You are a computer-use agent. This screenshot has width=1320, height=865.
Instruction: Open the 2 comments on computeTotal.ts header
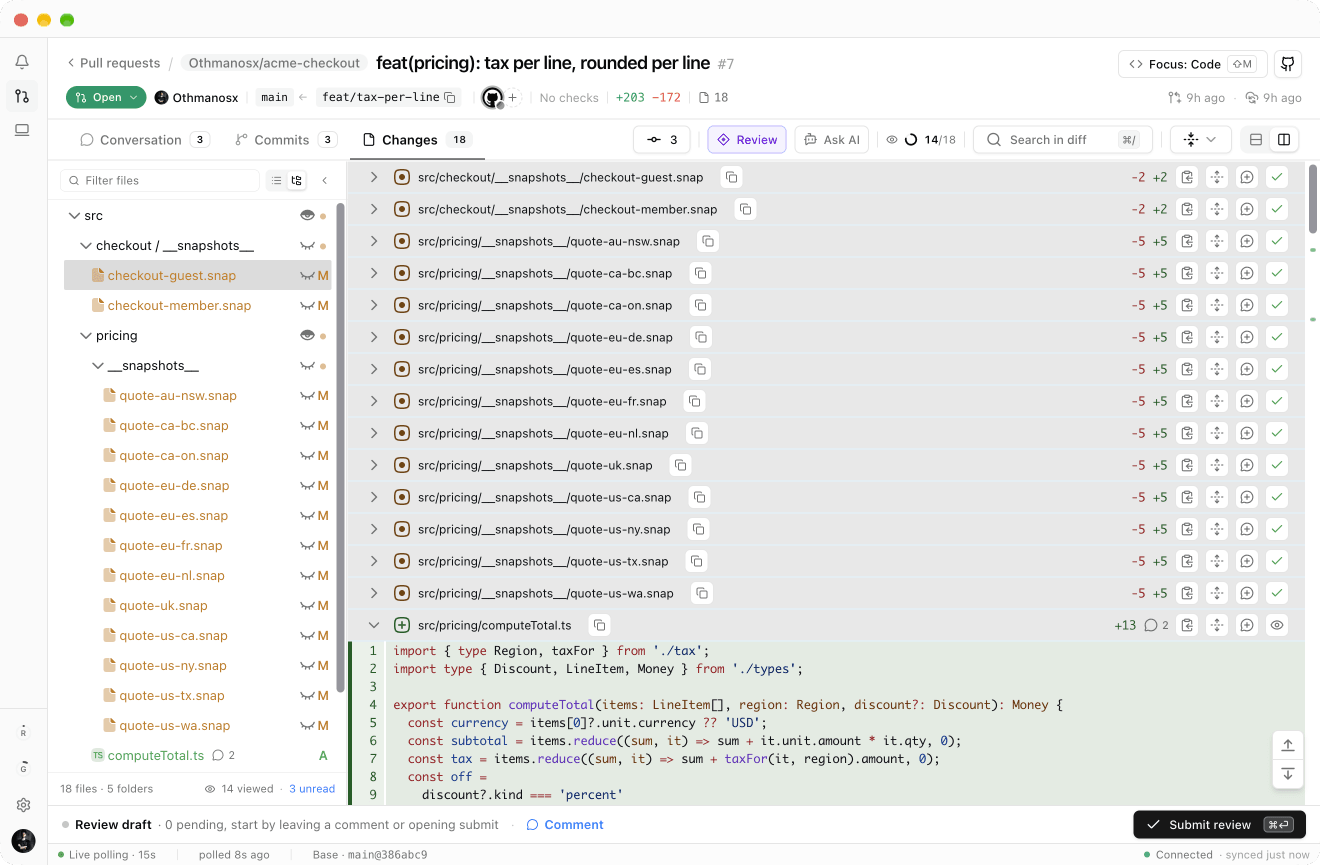pyautogui.click(x=1156, y=625)
